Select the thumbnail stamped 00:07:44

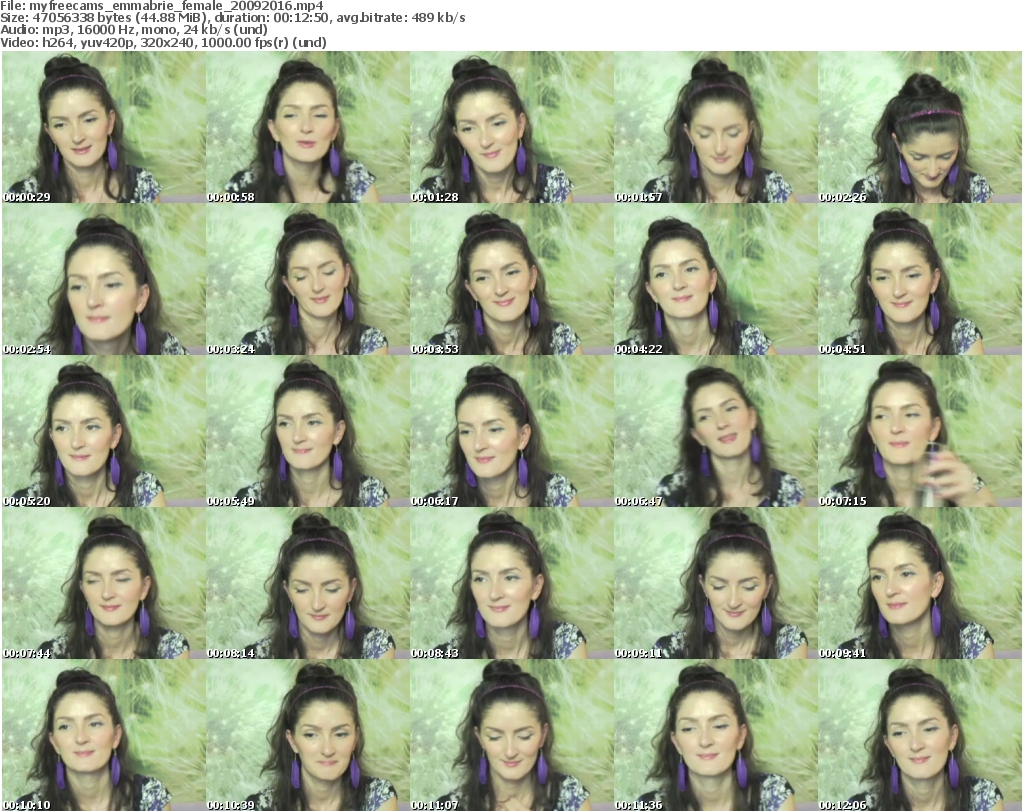pos(104,584)
